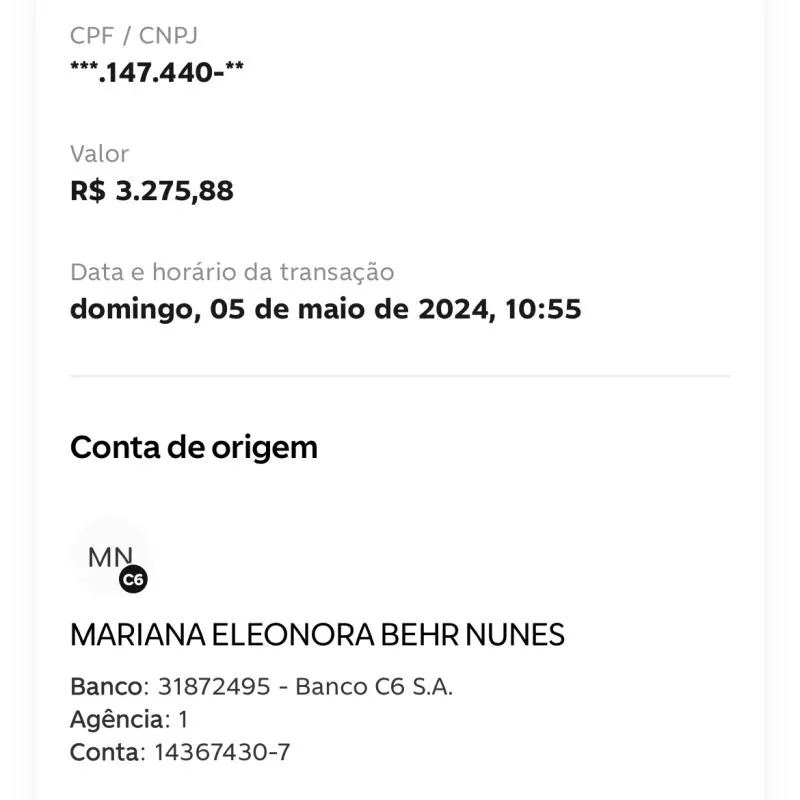Click the Data e horário da transação label
The image size is (800, 800).
click(232, 272)
